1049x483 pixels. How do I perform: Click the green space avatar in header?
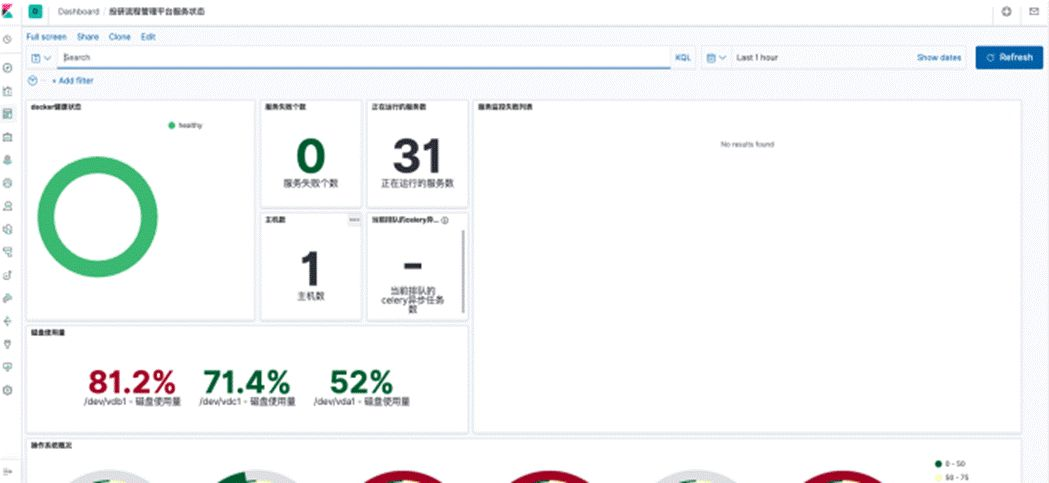click(35, 12)
